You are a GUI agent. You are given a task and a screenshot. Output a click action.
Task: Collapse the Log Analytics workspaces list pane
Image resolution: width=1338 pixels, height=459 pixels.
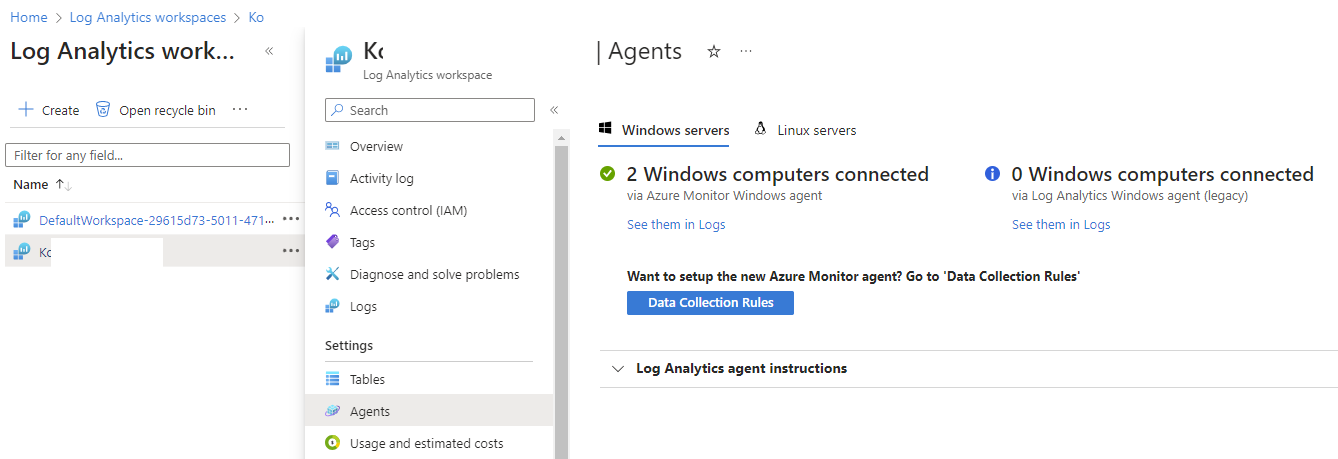(x=269, y=51)
